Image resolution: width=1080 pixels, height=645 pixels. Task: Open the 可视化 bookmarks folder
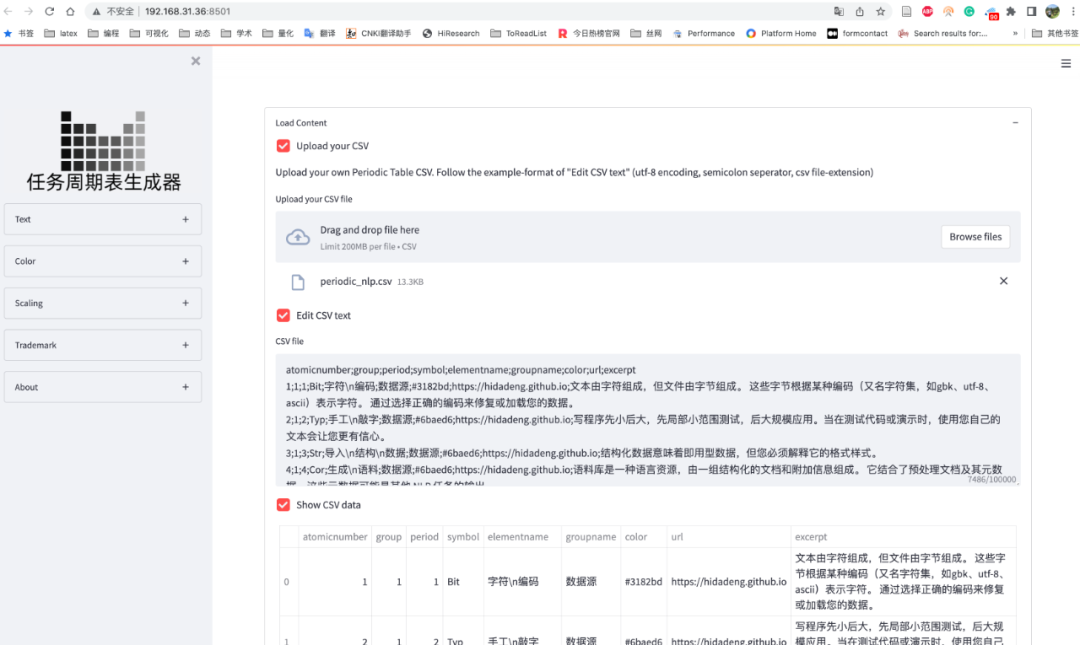click(x=149, y=33)
